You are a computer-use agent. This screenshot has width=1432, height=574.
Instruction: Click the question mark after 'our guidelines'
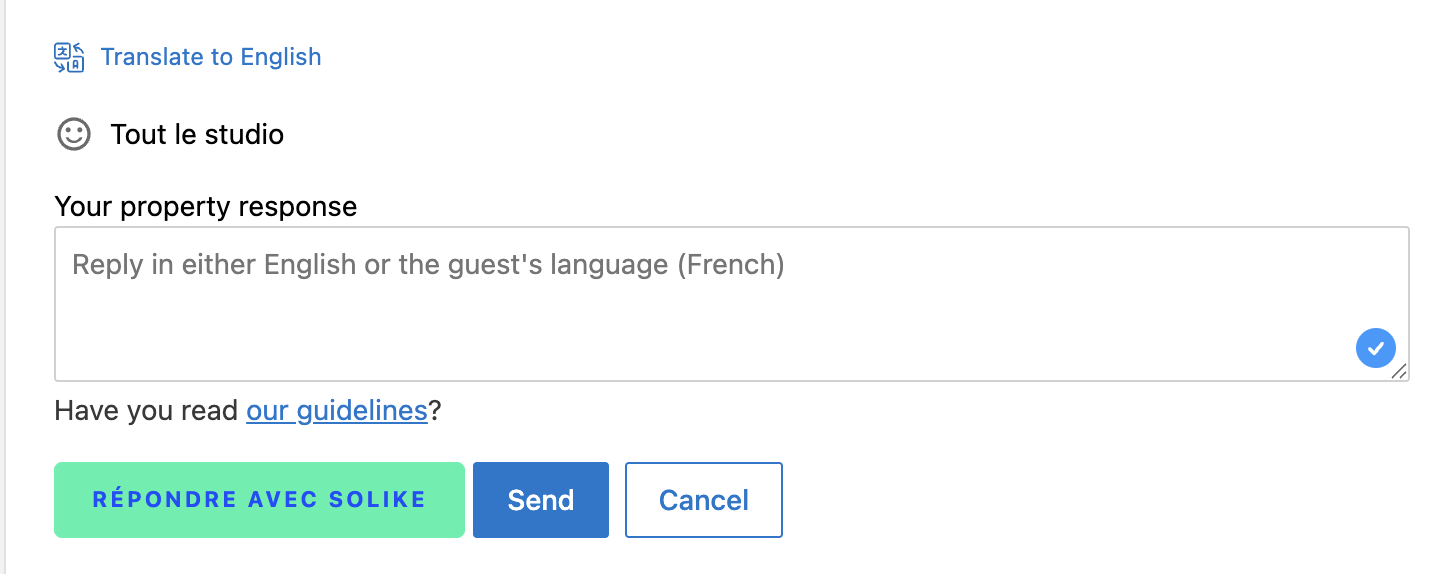(435, 411)
